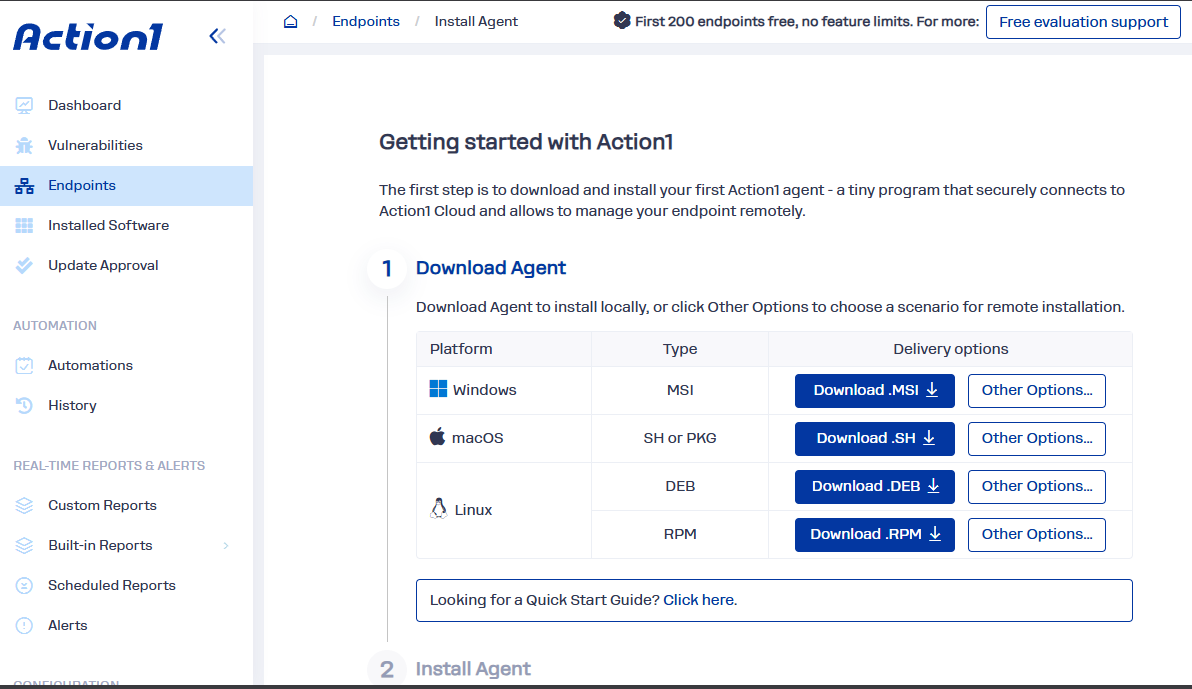Image resolution: width=1192 pixels, height=689 pixels.
Task: Go to home via breadcrumb house icon
Action: [290, 21]
